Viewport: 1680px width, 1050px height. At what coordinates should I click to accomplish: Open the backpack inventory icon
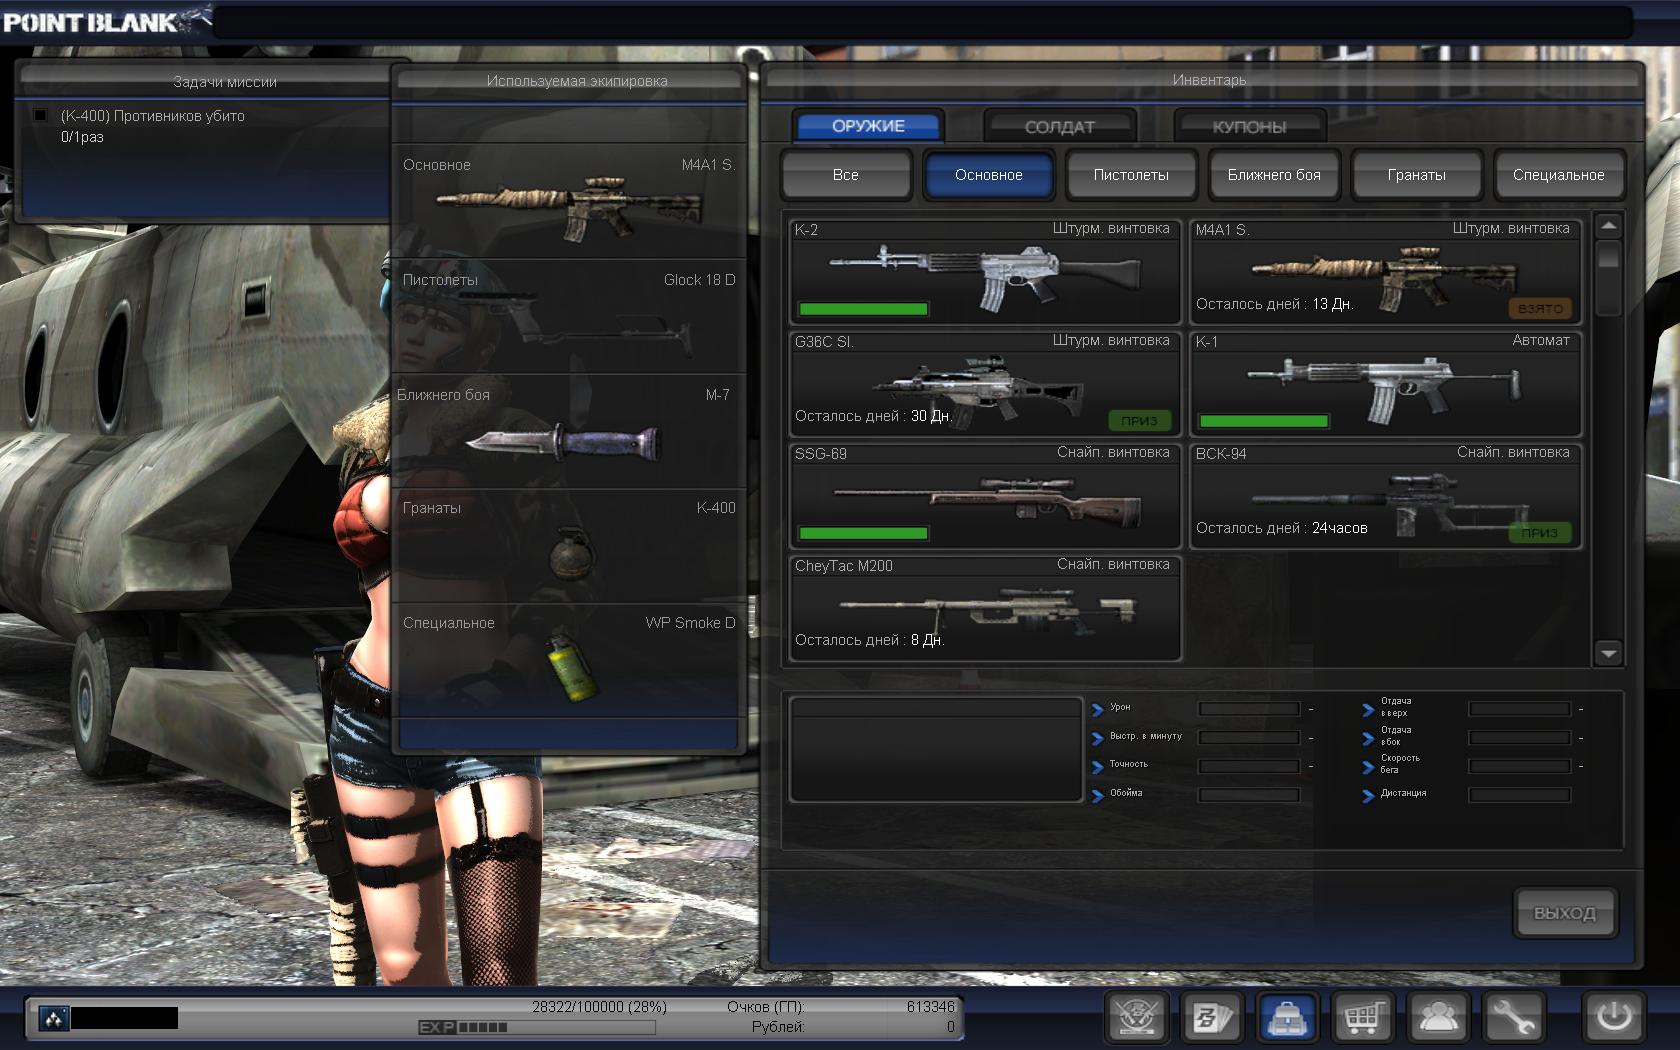tap(1289, 1018)
